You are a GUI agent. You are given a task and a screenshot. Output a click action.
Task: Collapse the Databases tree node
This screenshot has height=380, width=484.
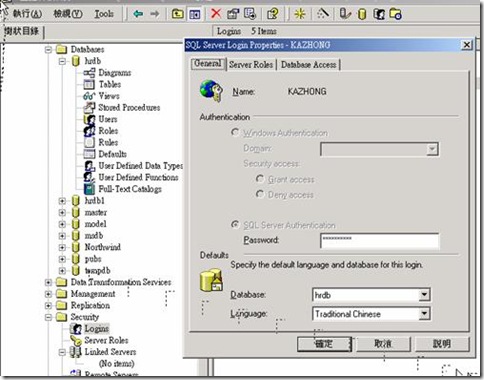pyautogui.click(x=48, y=50)
